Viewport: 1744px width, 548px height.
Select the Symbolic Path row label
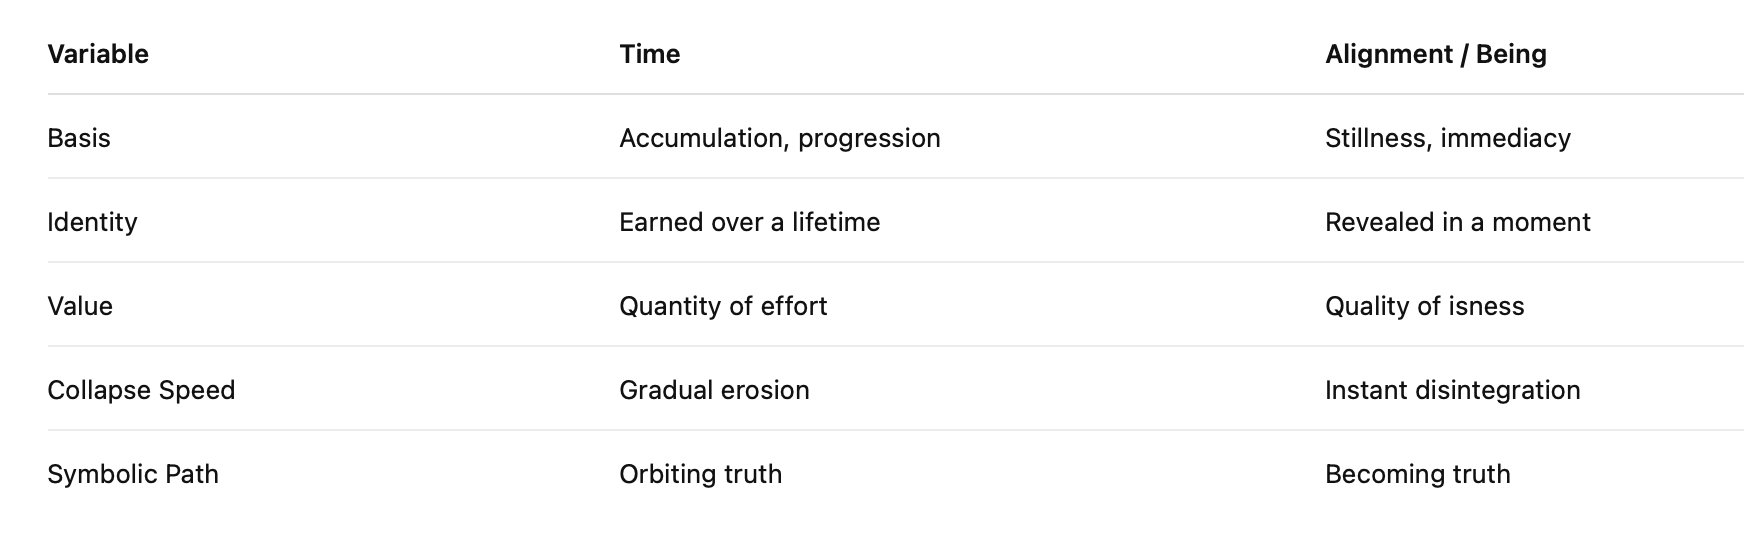[x=133, y=474]
